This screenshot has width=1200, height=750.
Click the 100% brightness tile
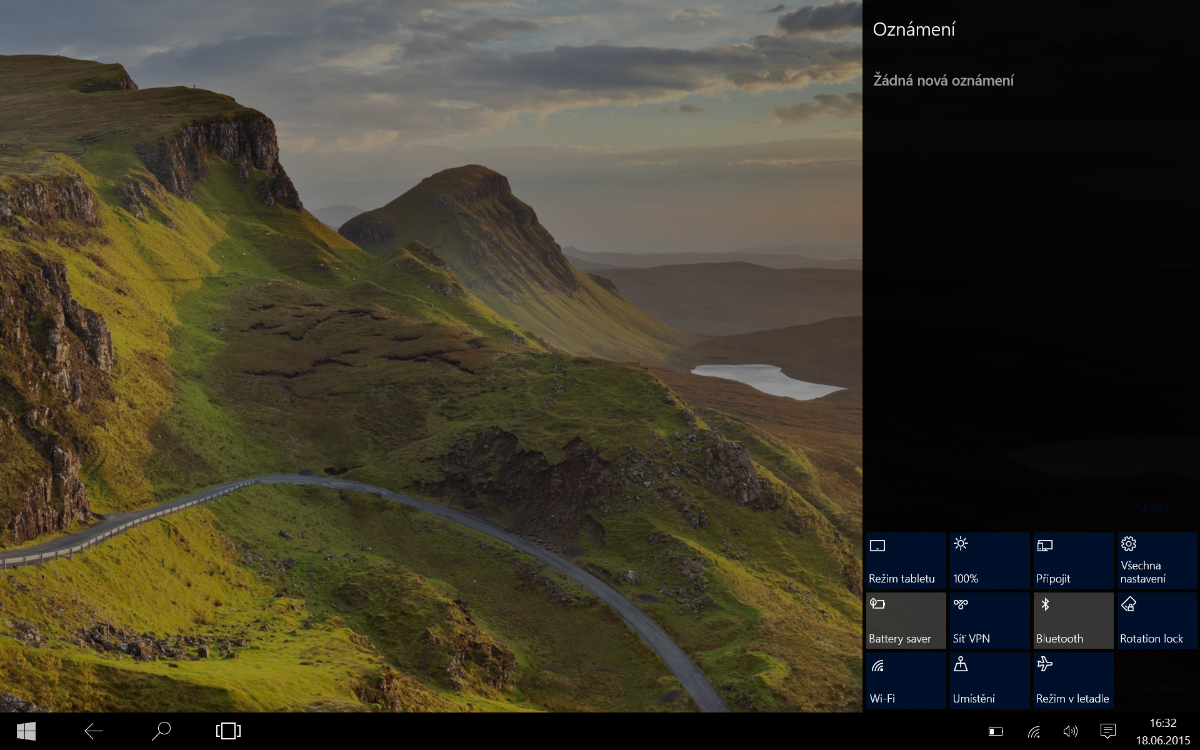pos(989,561)
